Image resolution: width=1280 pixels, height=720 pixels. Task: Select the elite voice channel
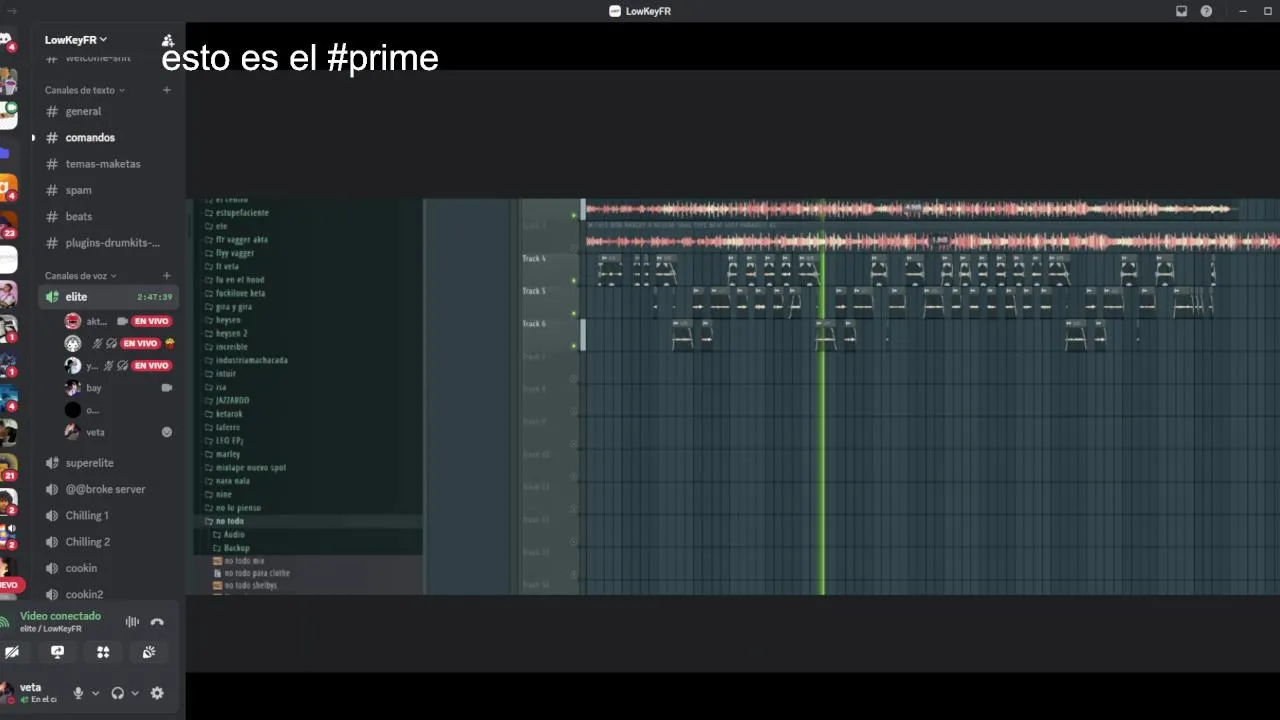(x=107, y=297)
